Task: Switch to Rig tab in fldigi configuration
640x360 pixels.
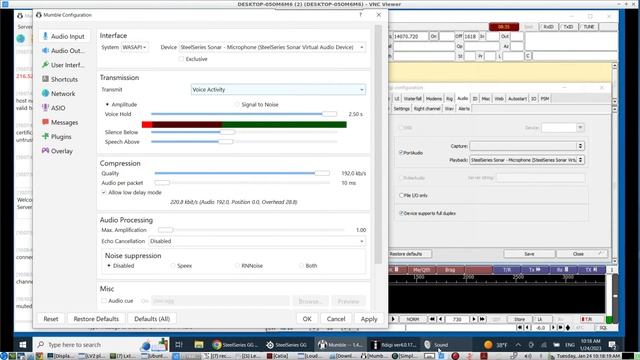Action: click(x=449, y=99)
